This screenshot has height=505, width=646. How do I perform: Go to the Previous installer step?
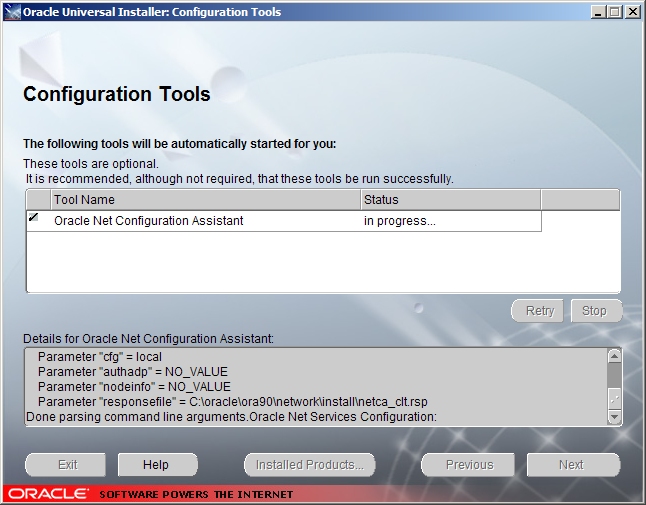click(x=468, y=465)
